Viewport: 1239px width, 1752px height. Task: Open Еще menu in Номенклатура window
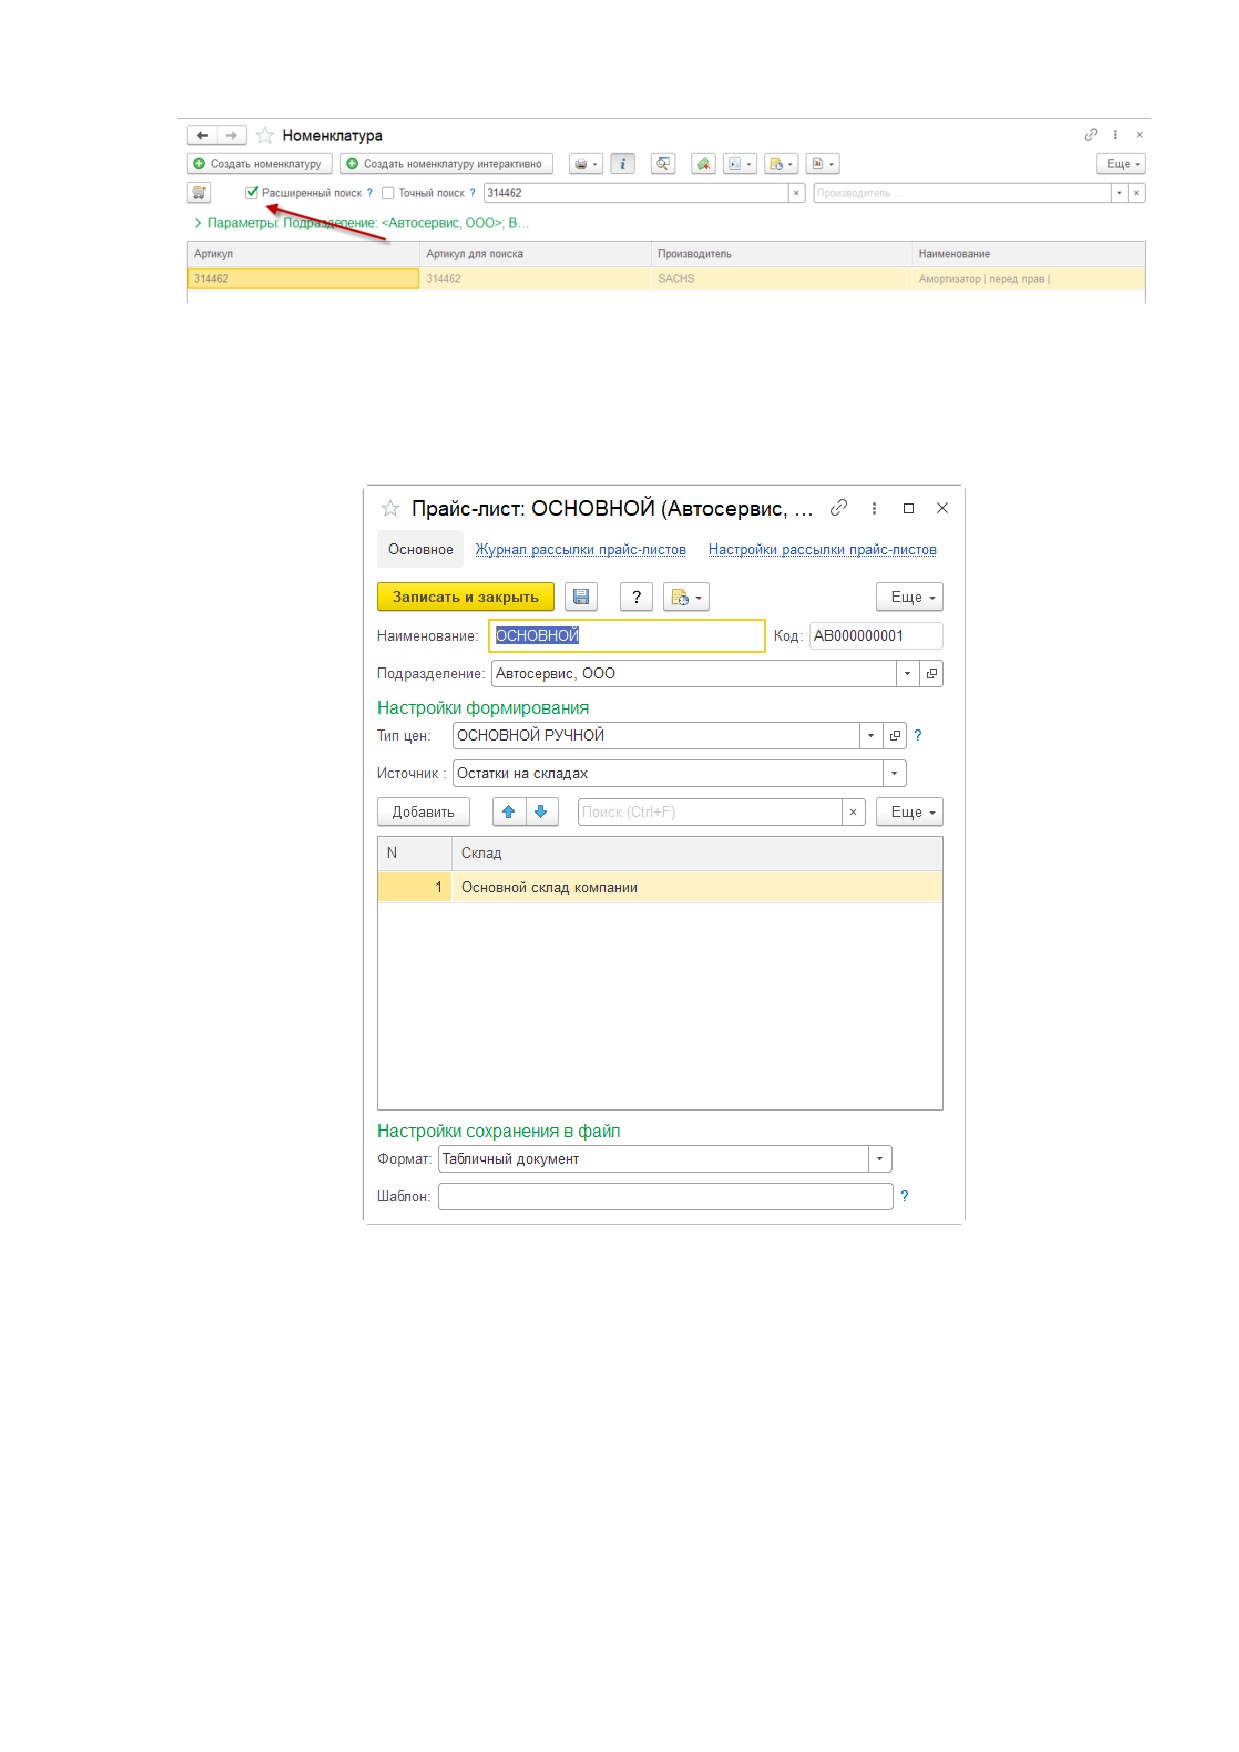(x=1121, y=164)
